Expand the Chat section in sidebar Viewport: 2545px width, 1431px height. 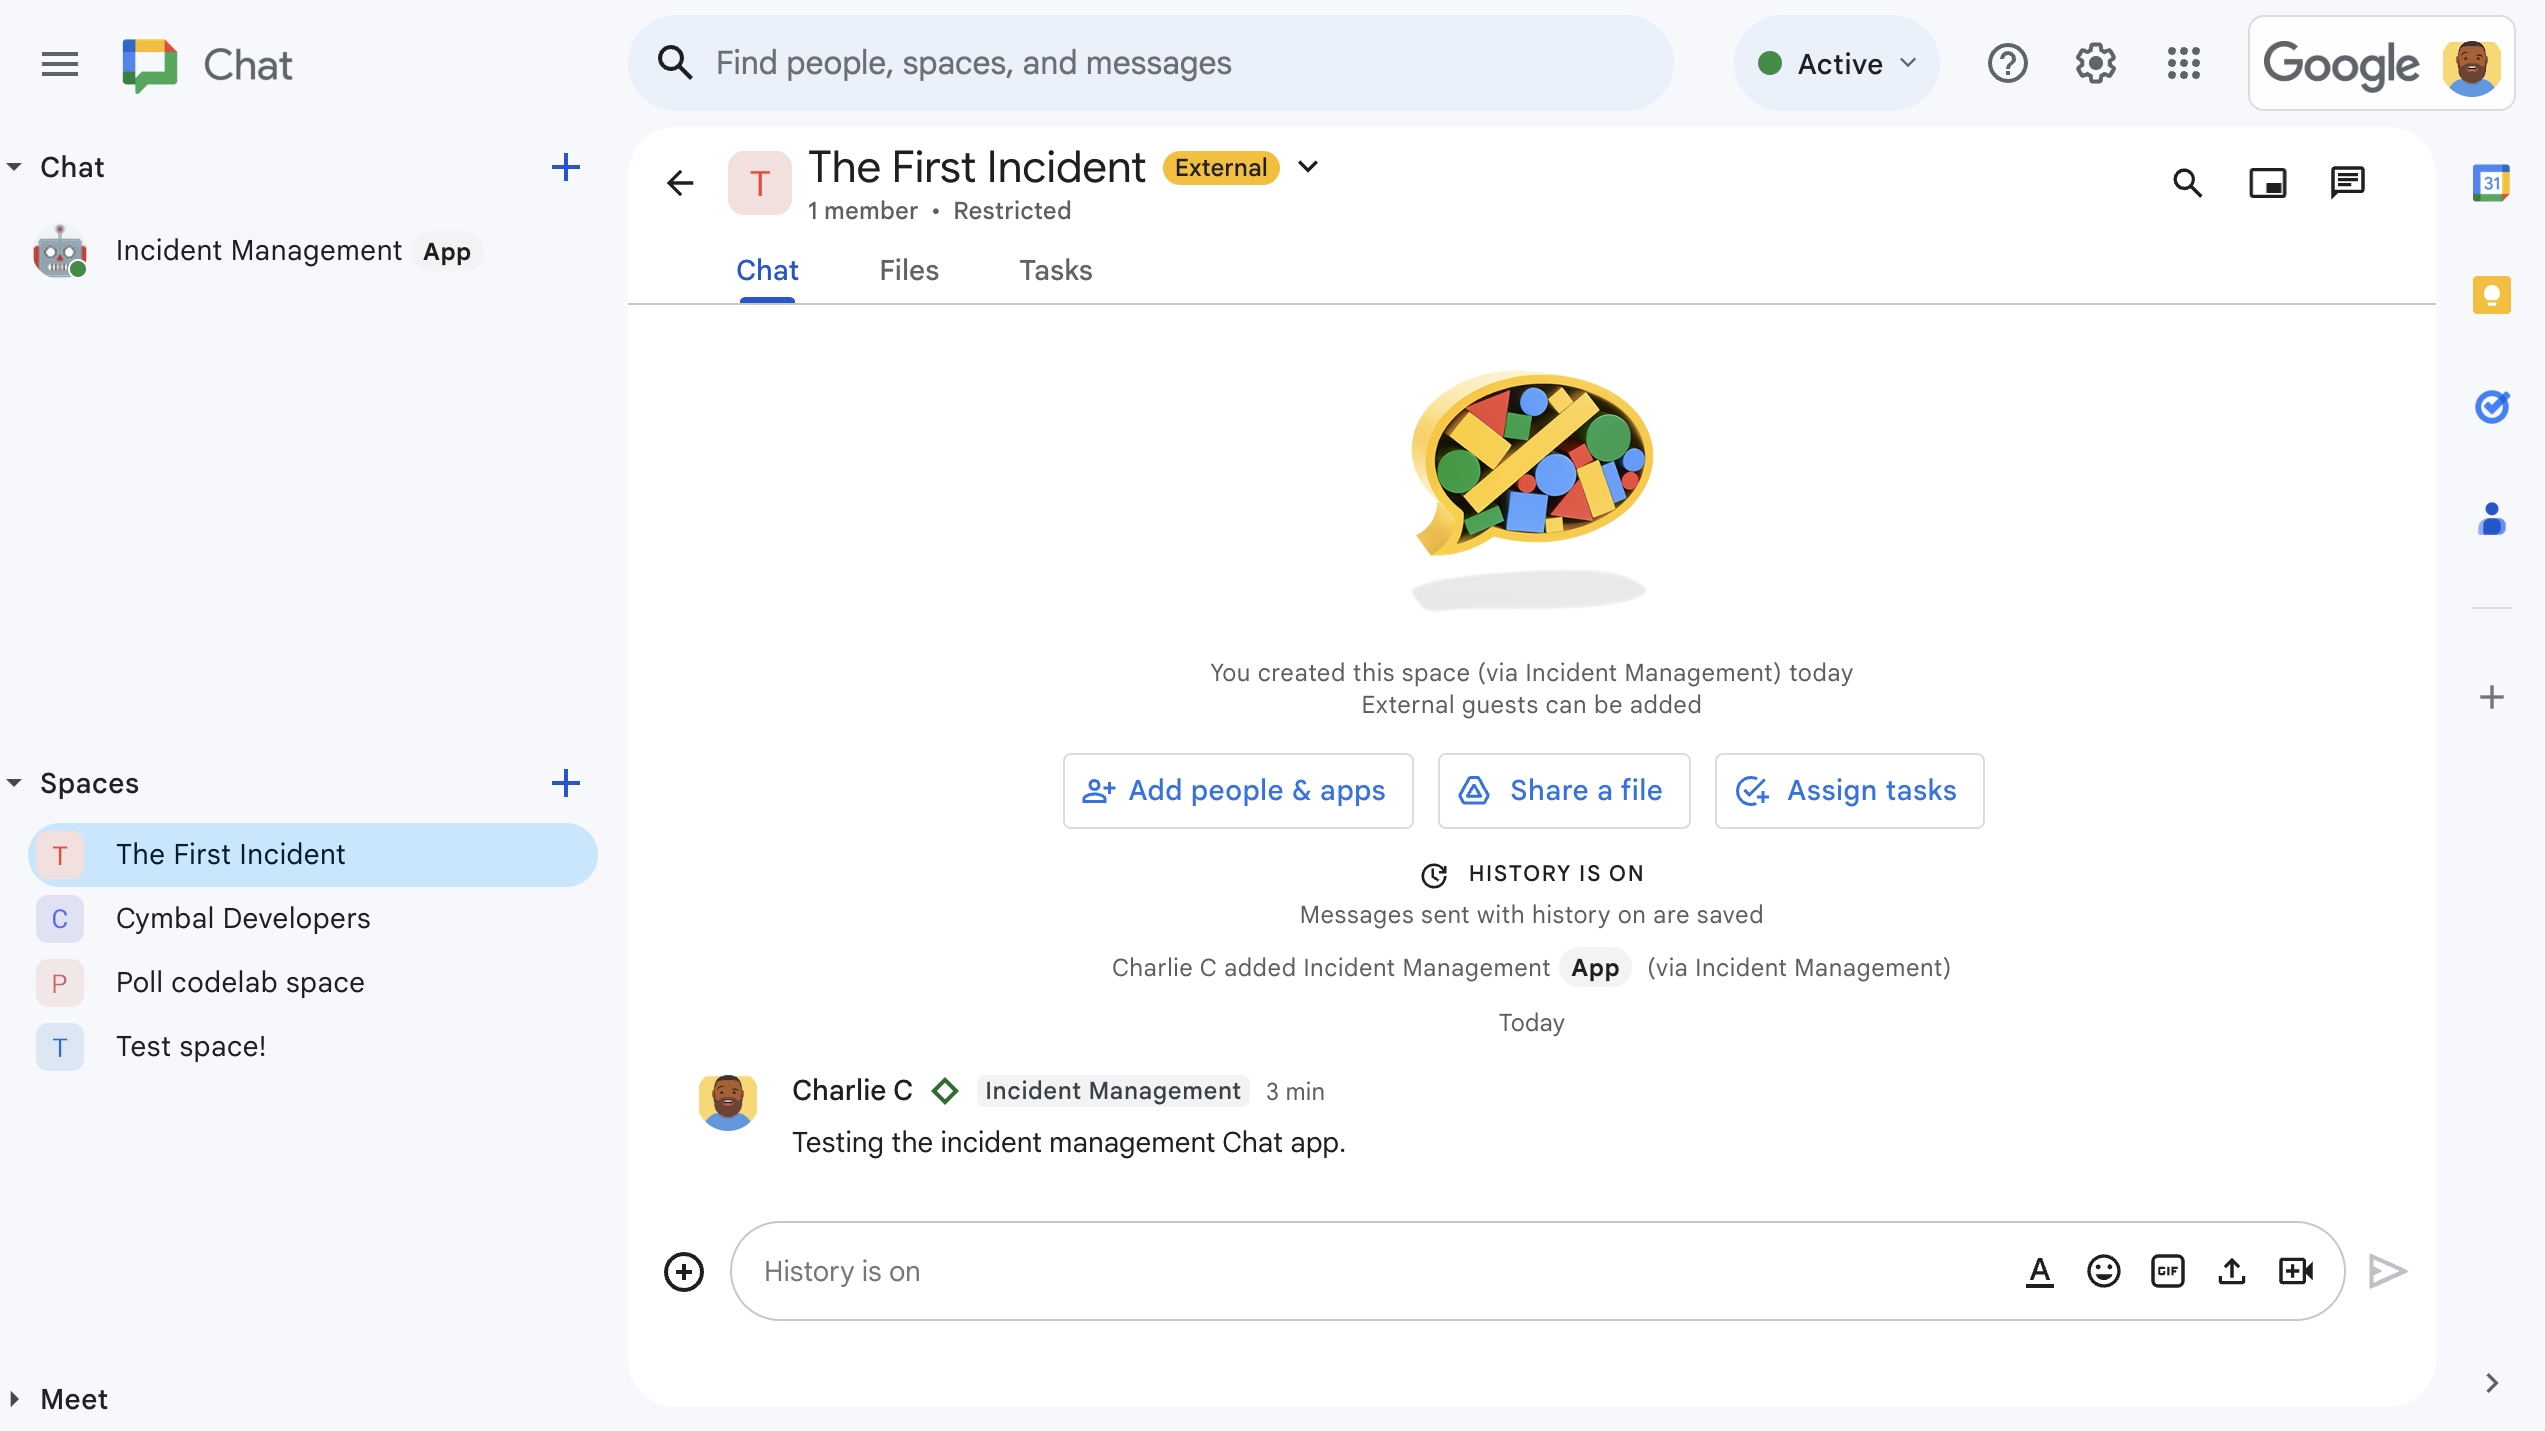14,166
